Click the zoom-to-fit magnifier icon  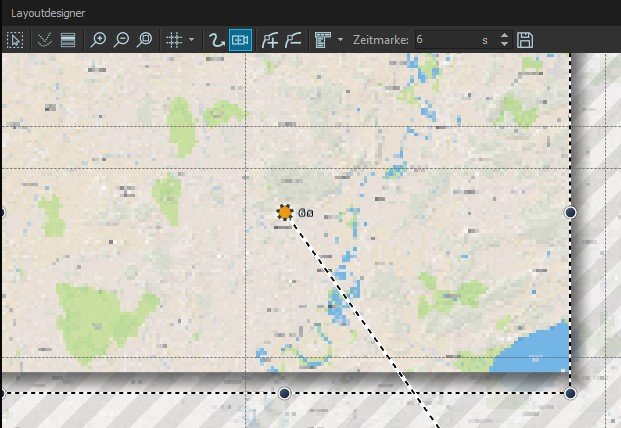pos(145,40)
